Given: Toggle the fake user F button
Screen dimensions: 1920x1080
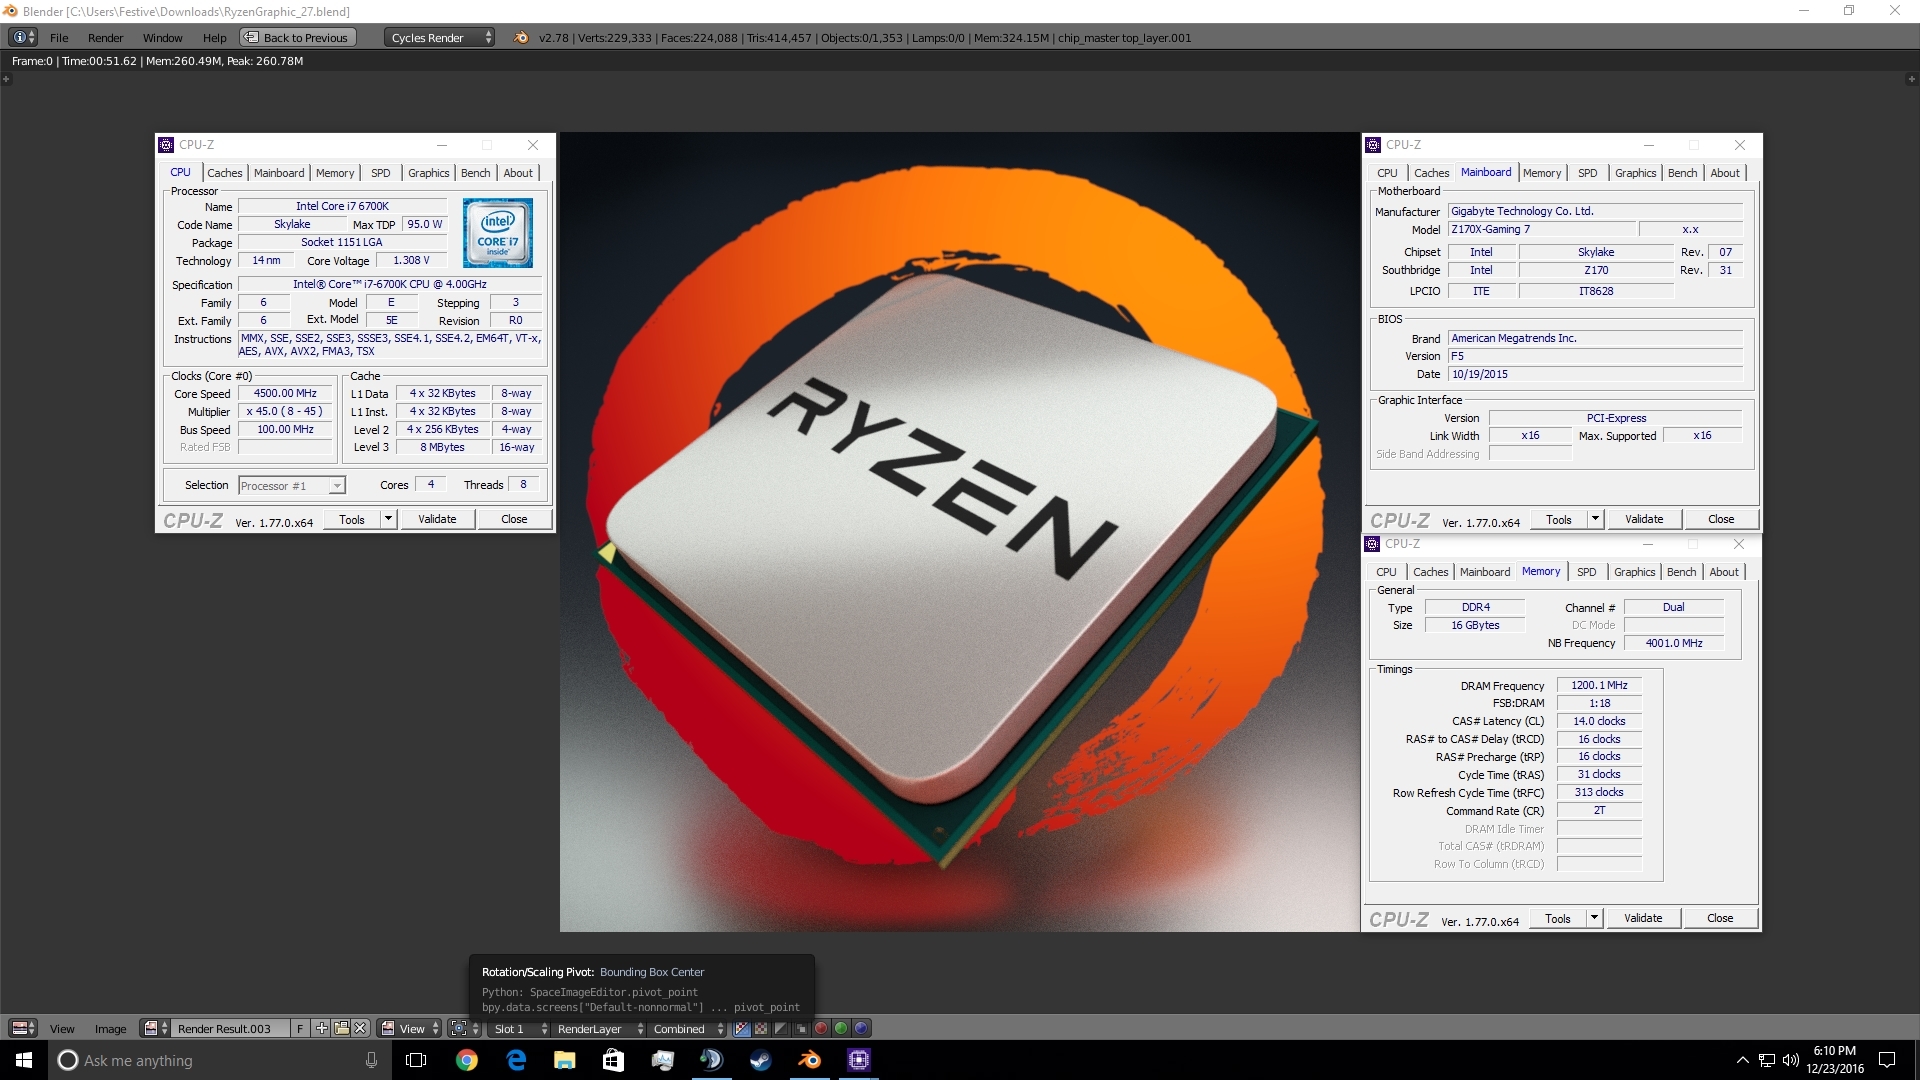Looking at the screenshot, I should click(x=299, y=1028).
